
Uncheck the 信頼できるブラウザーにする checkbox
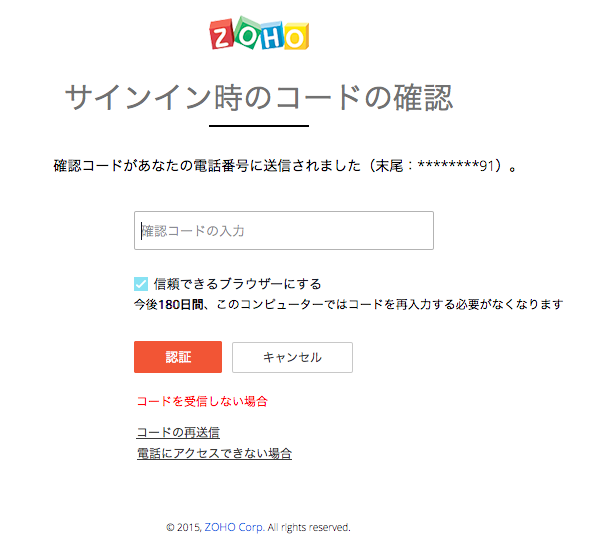coord(141,284)
